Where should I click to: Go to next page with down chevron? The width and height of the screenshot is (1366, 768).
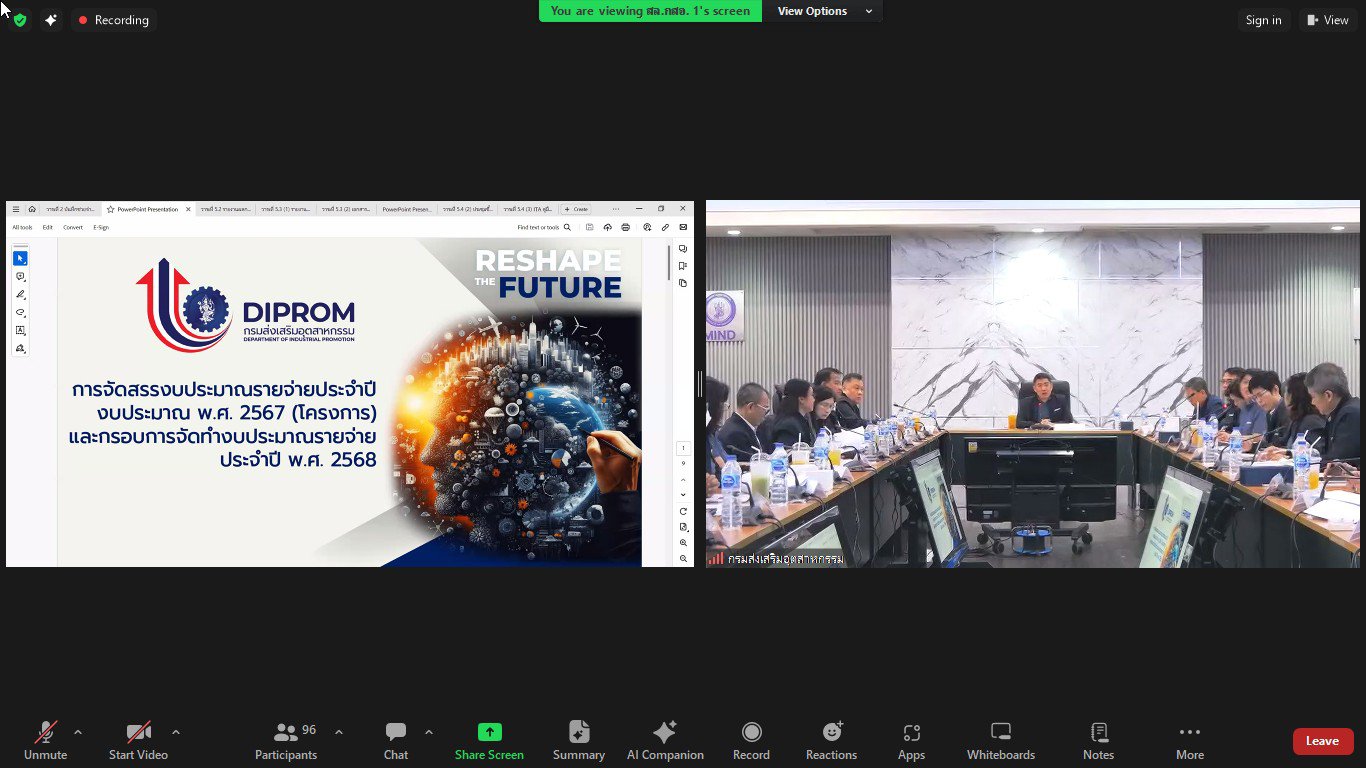683,494
